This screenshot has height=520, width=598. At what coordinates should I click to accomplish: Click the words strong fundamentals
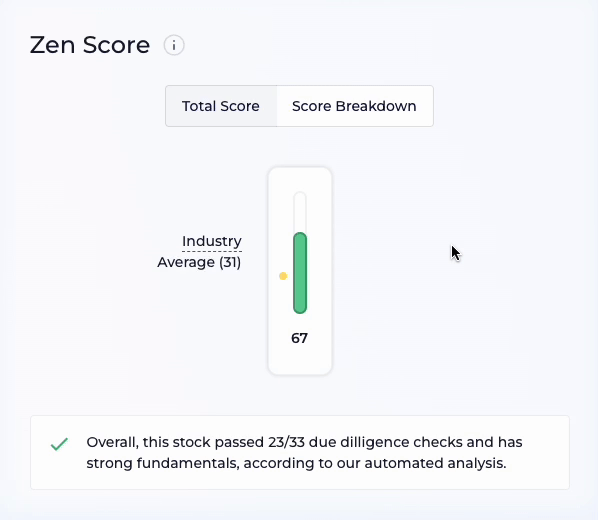(x=162, y=463)
